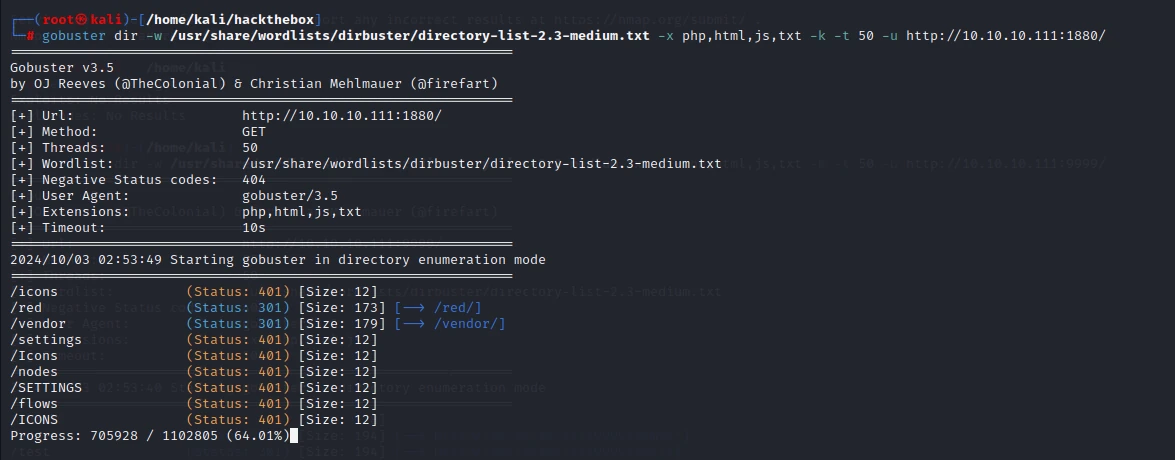Click the /vendor/ redirect link
The width and height of the screenshot is (1175, 460).
450,324
